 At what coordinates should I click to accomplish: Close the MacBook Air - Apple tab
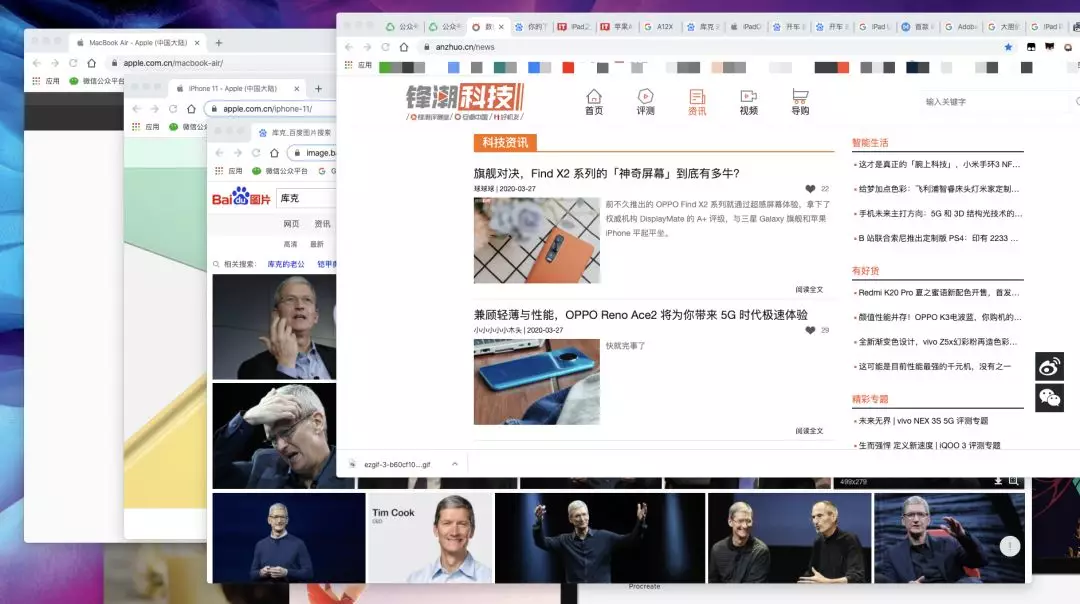tap(197, 43)
